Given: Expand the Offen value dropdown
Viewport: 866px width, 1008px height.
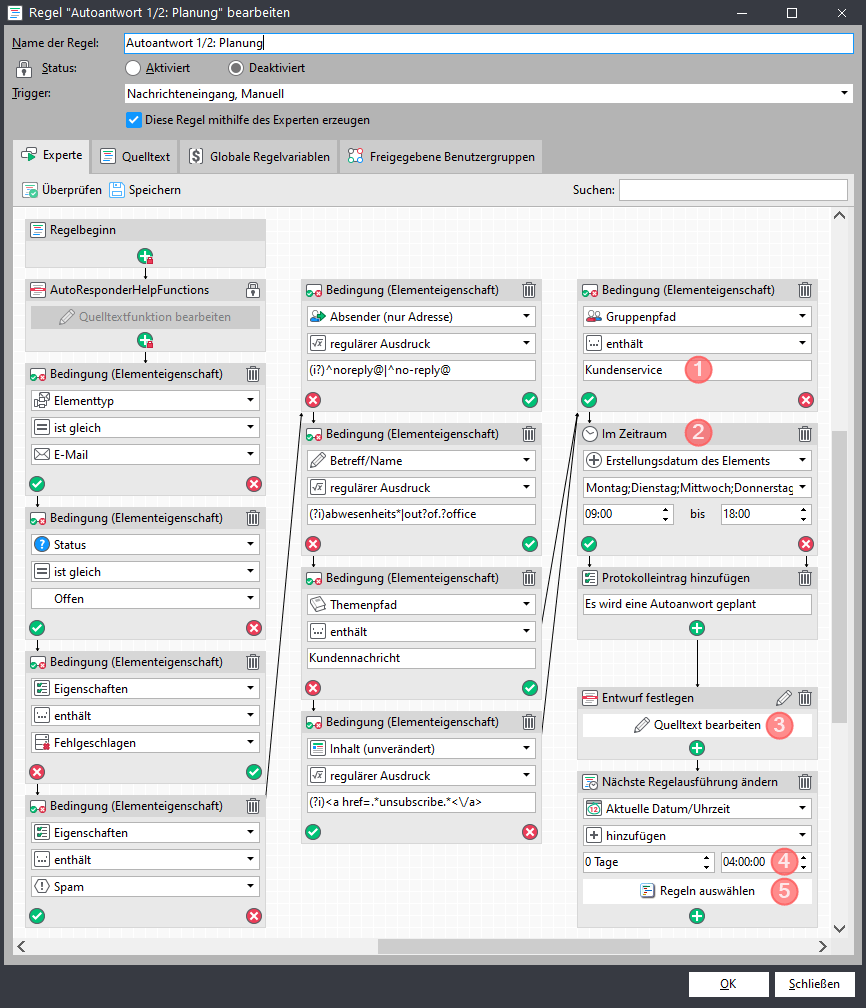Looking at the screenshot, I should tap(145, 598).
